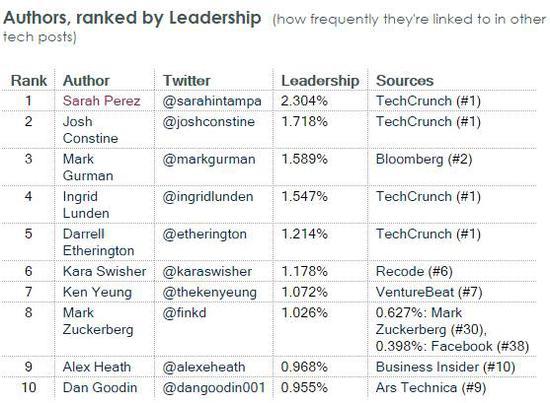Click Josh Constine author name
The image size is (550, 403).
pos(90,130)
